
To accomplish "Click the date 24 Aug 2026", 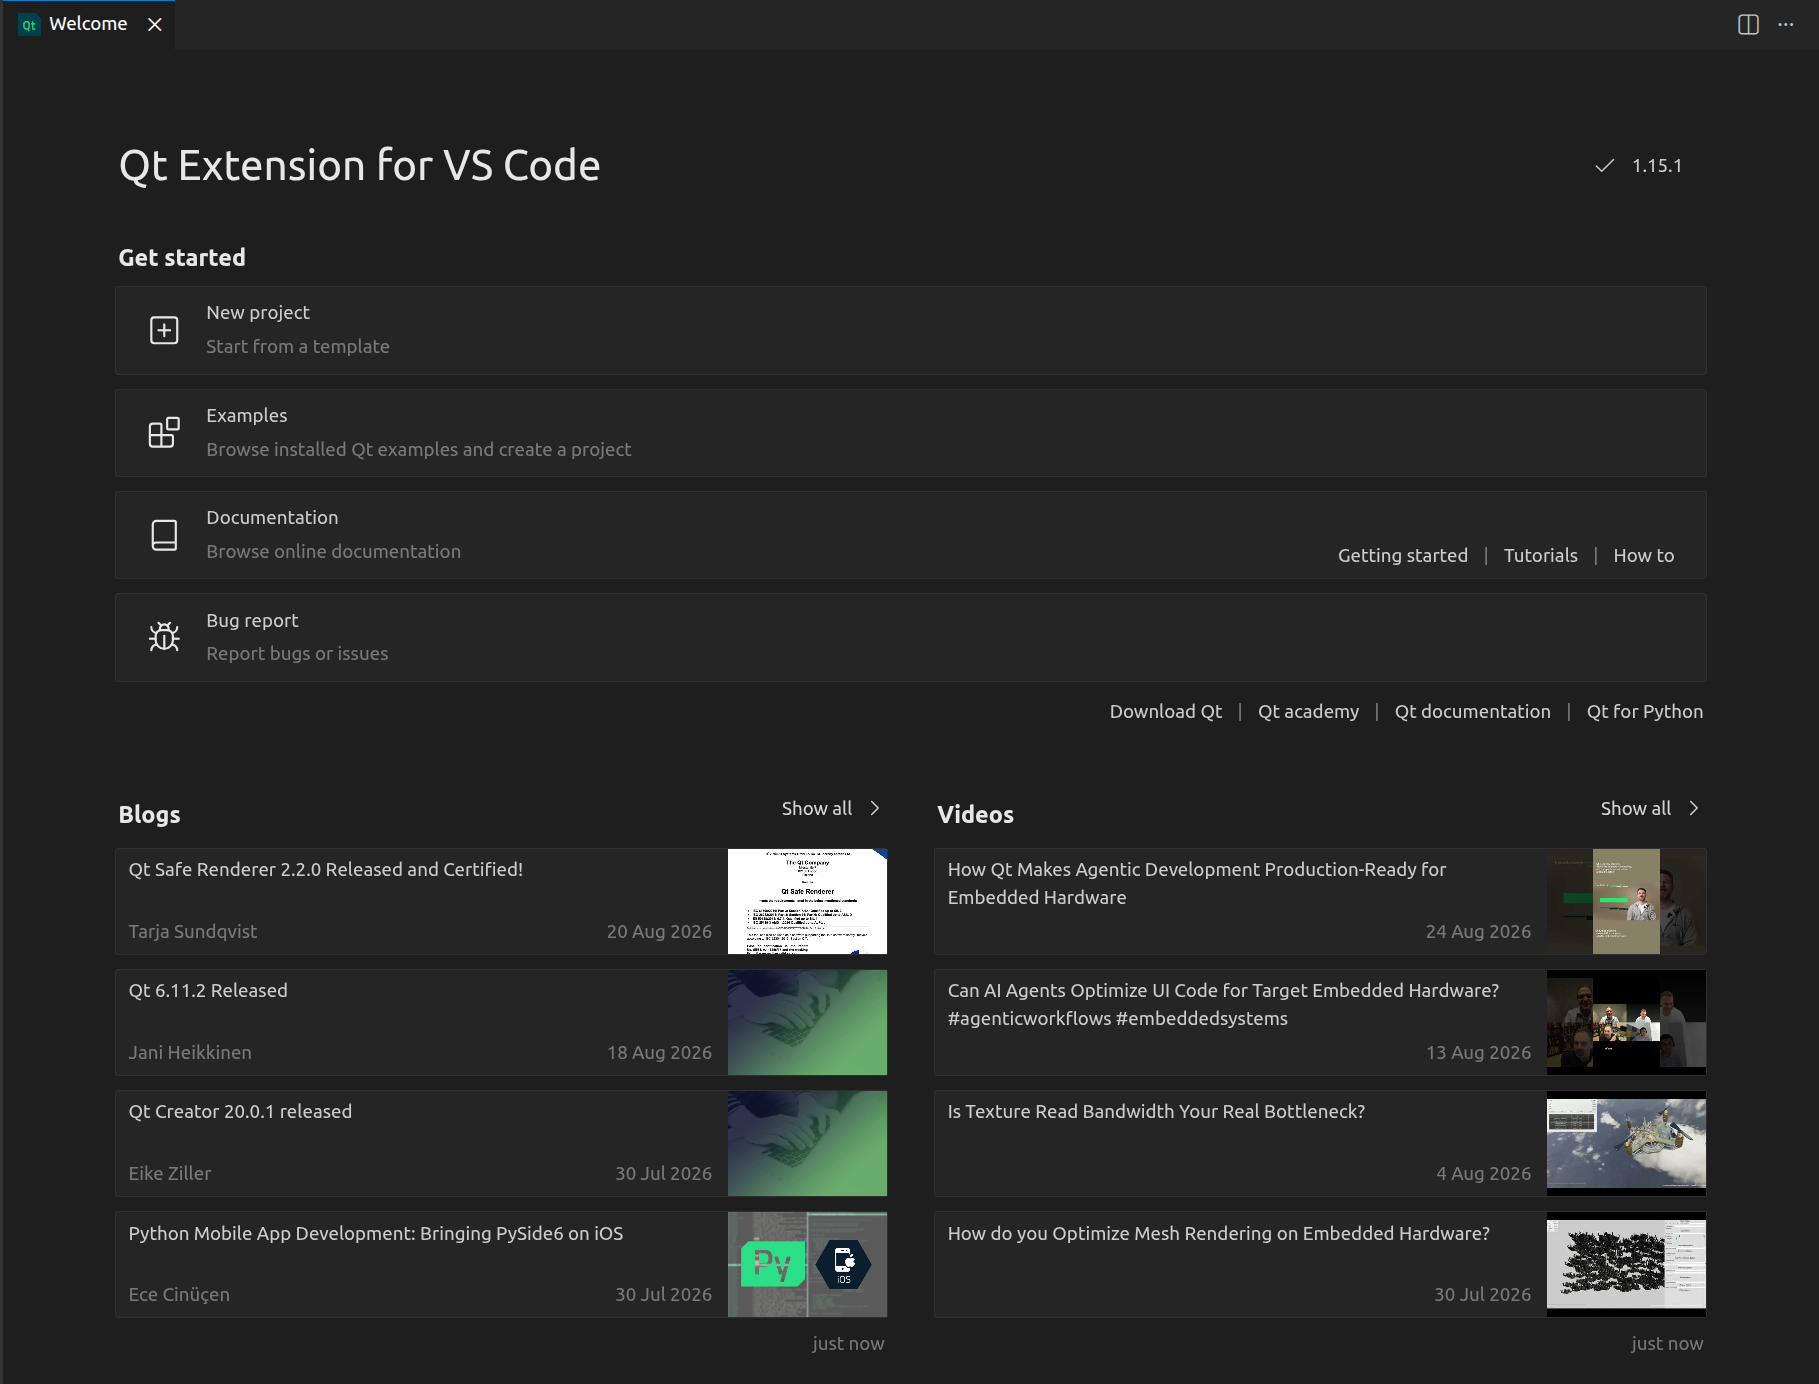I will click(x=1478, y=931).
